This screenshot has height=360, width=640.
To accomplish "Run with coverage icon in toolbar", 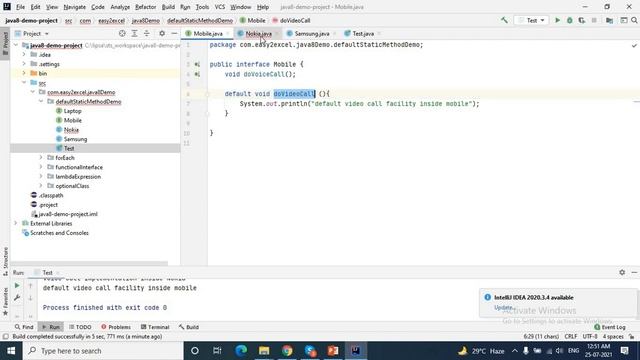I will point(582,20).
